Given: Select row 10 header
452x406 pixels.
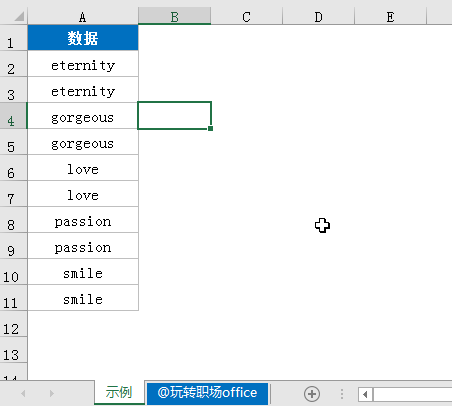Looking at the screenshot, I should (13, 272).
